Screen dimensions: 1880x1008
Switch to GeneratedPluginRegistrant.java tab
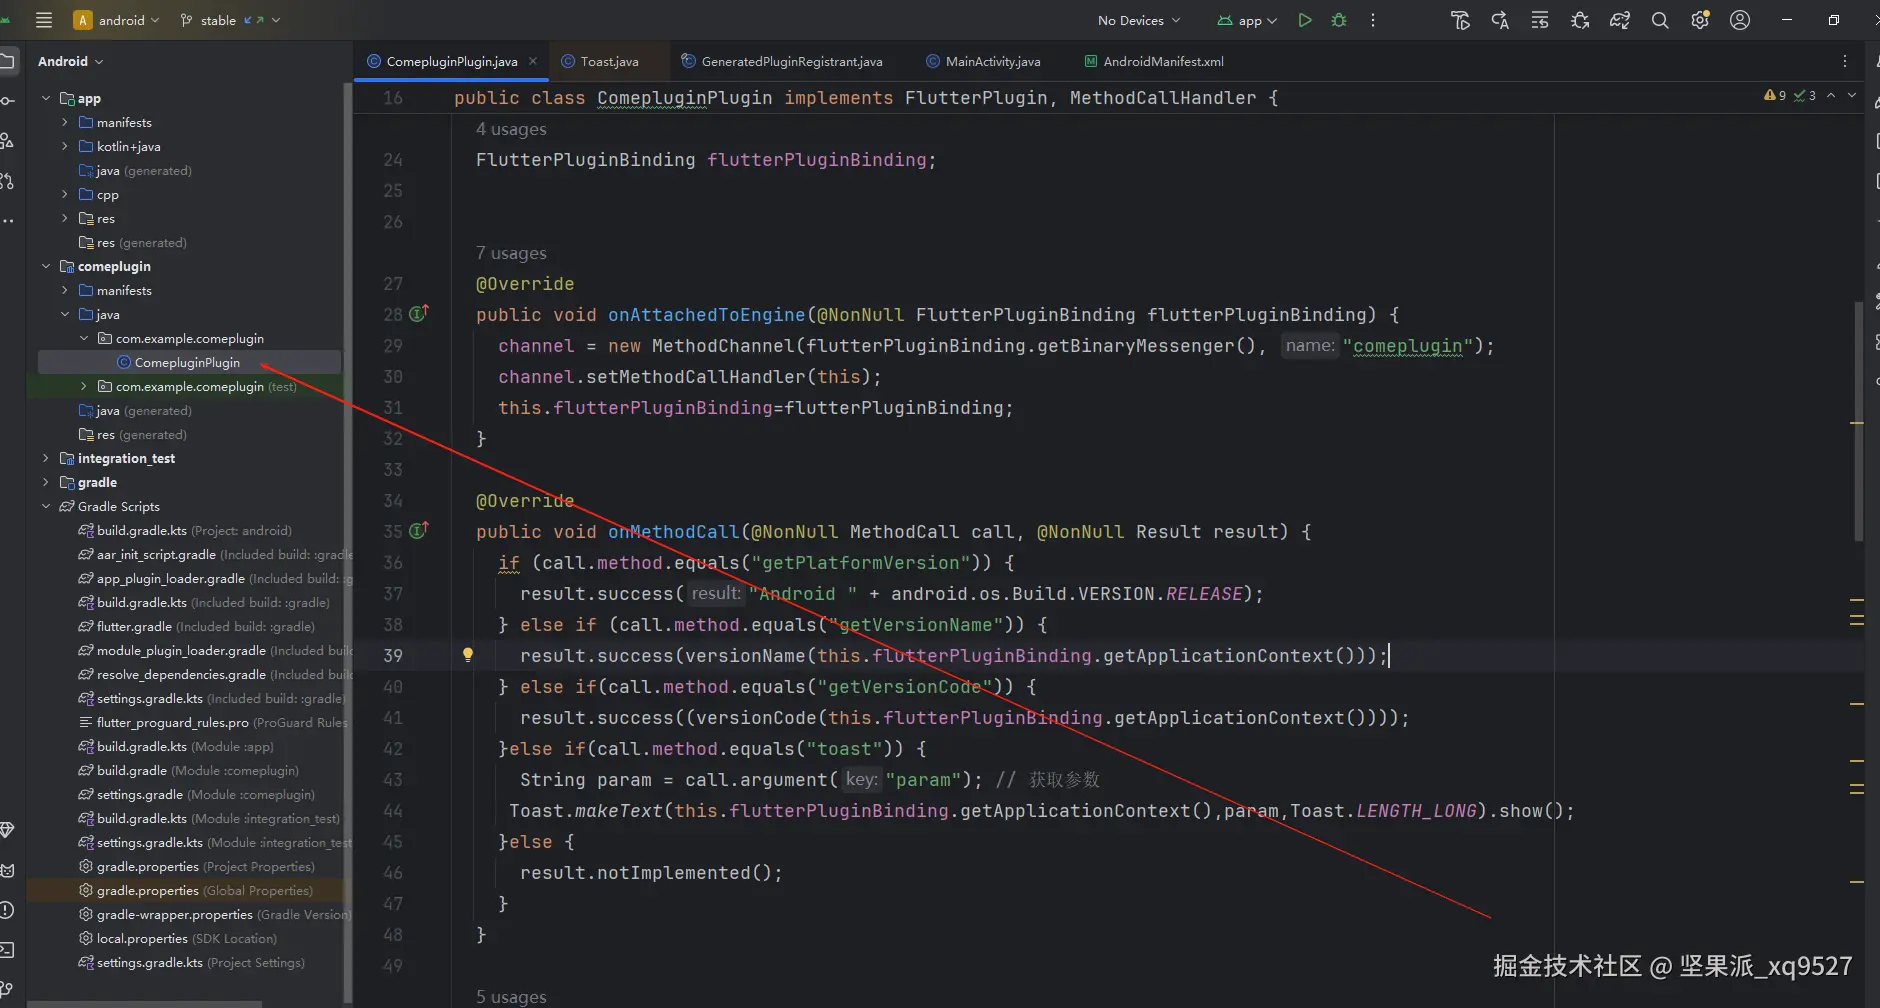[782, 61]
